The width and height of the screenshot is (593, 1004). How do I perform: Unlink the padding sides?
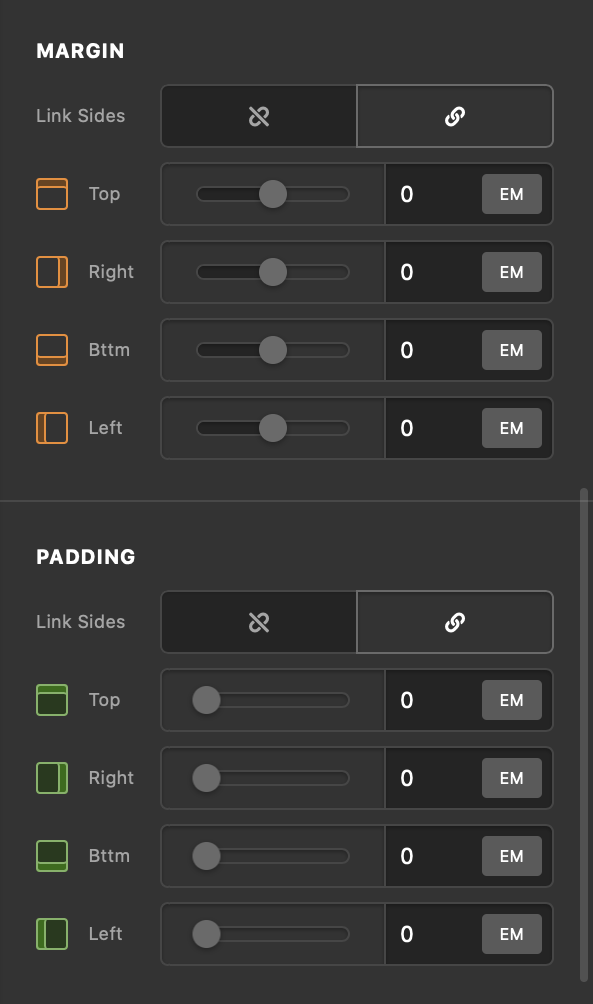[258, 622]
